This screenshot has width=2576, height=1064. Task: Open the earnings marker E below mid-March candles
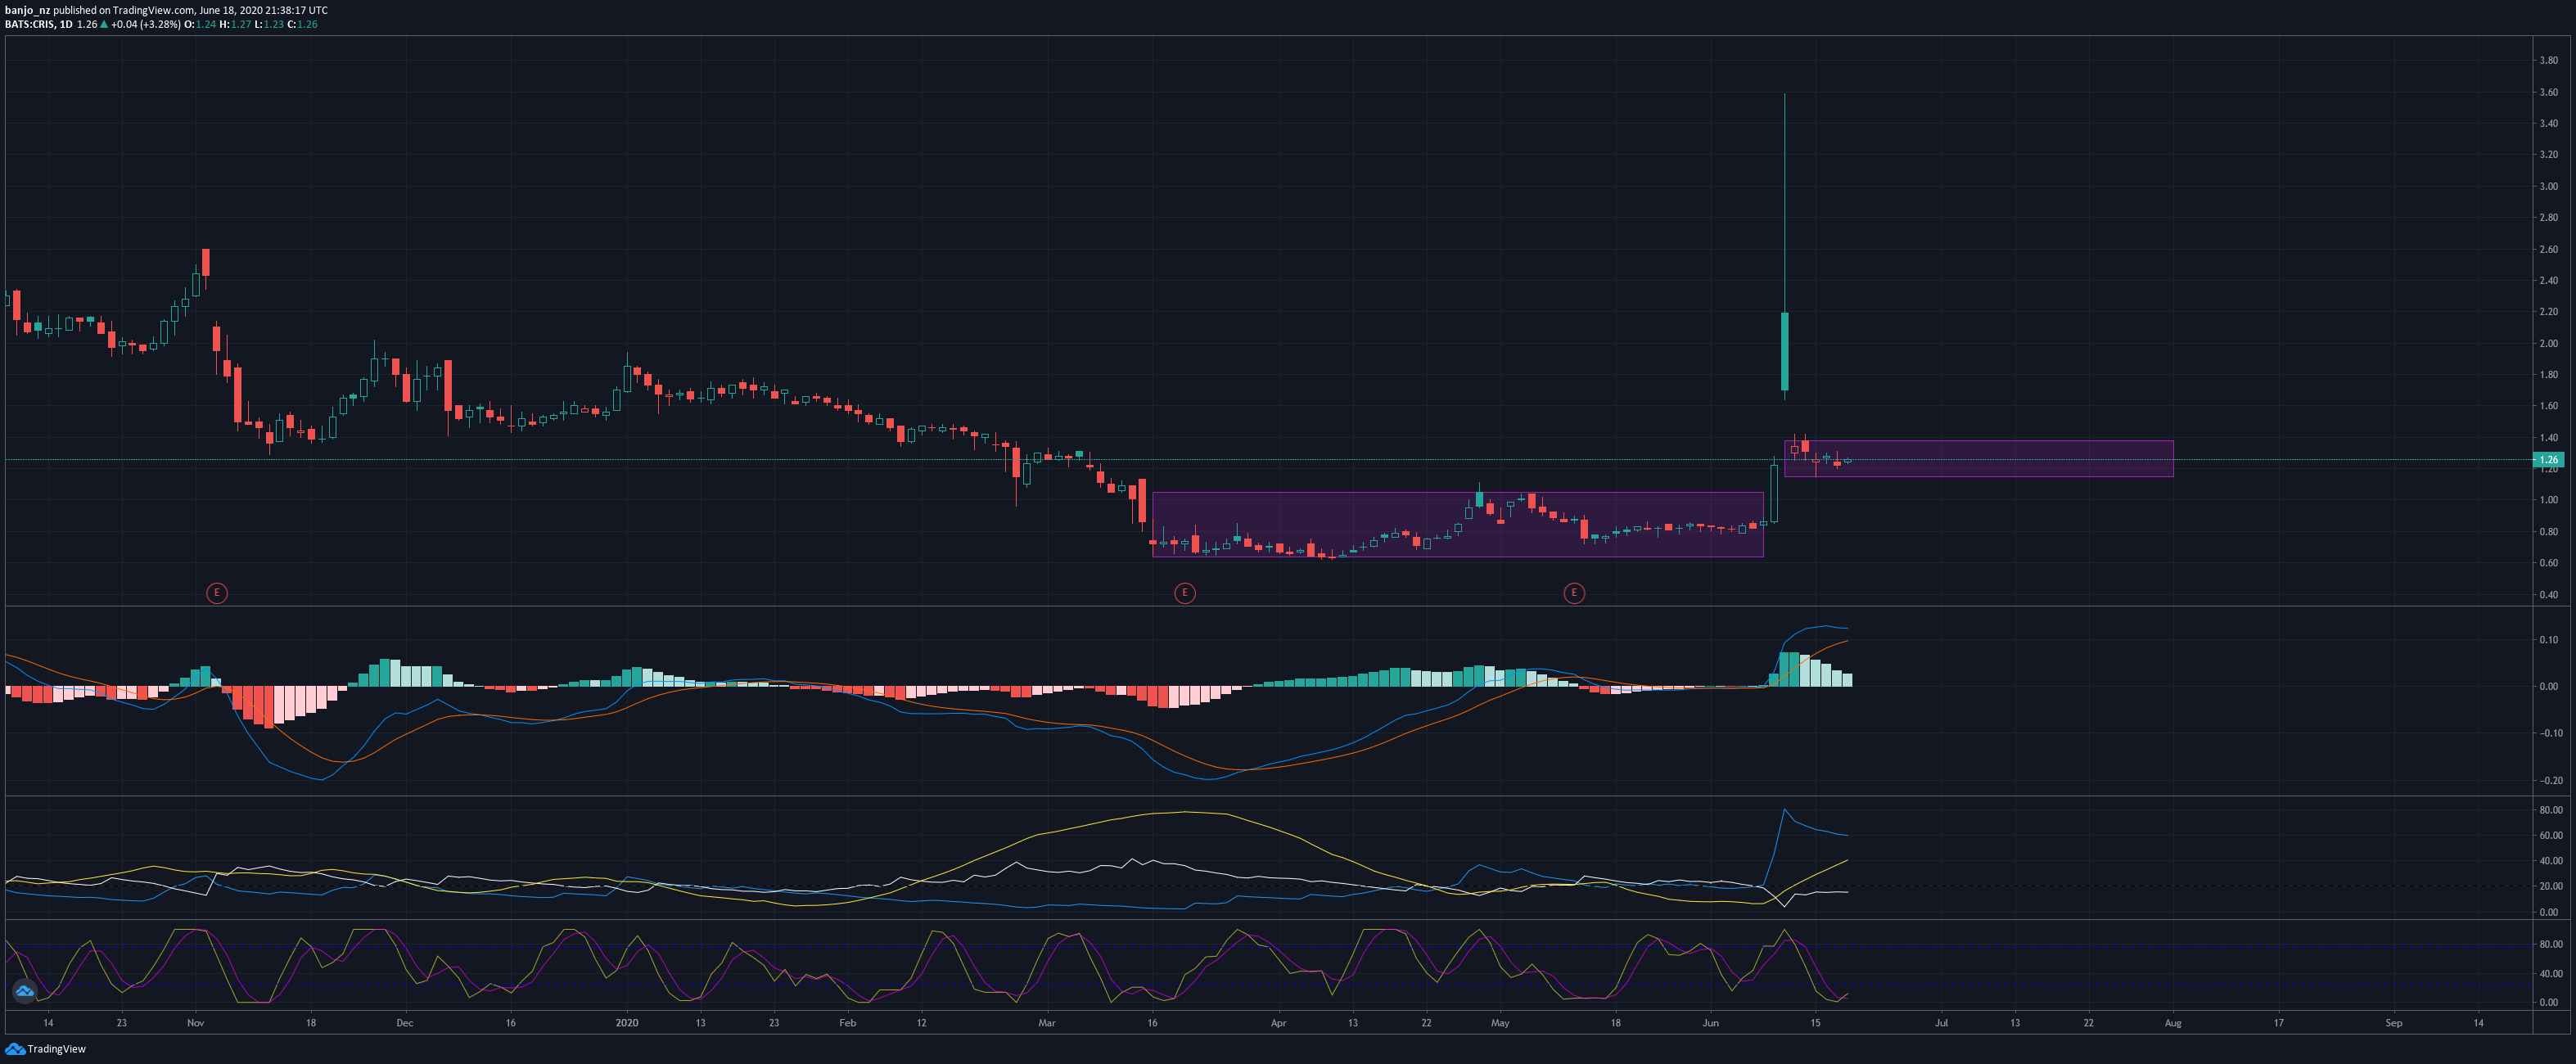1184,593
